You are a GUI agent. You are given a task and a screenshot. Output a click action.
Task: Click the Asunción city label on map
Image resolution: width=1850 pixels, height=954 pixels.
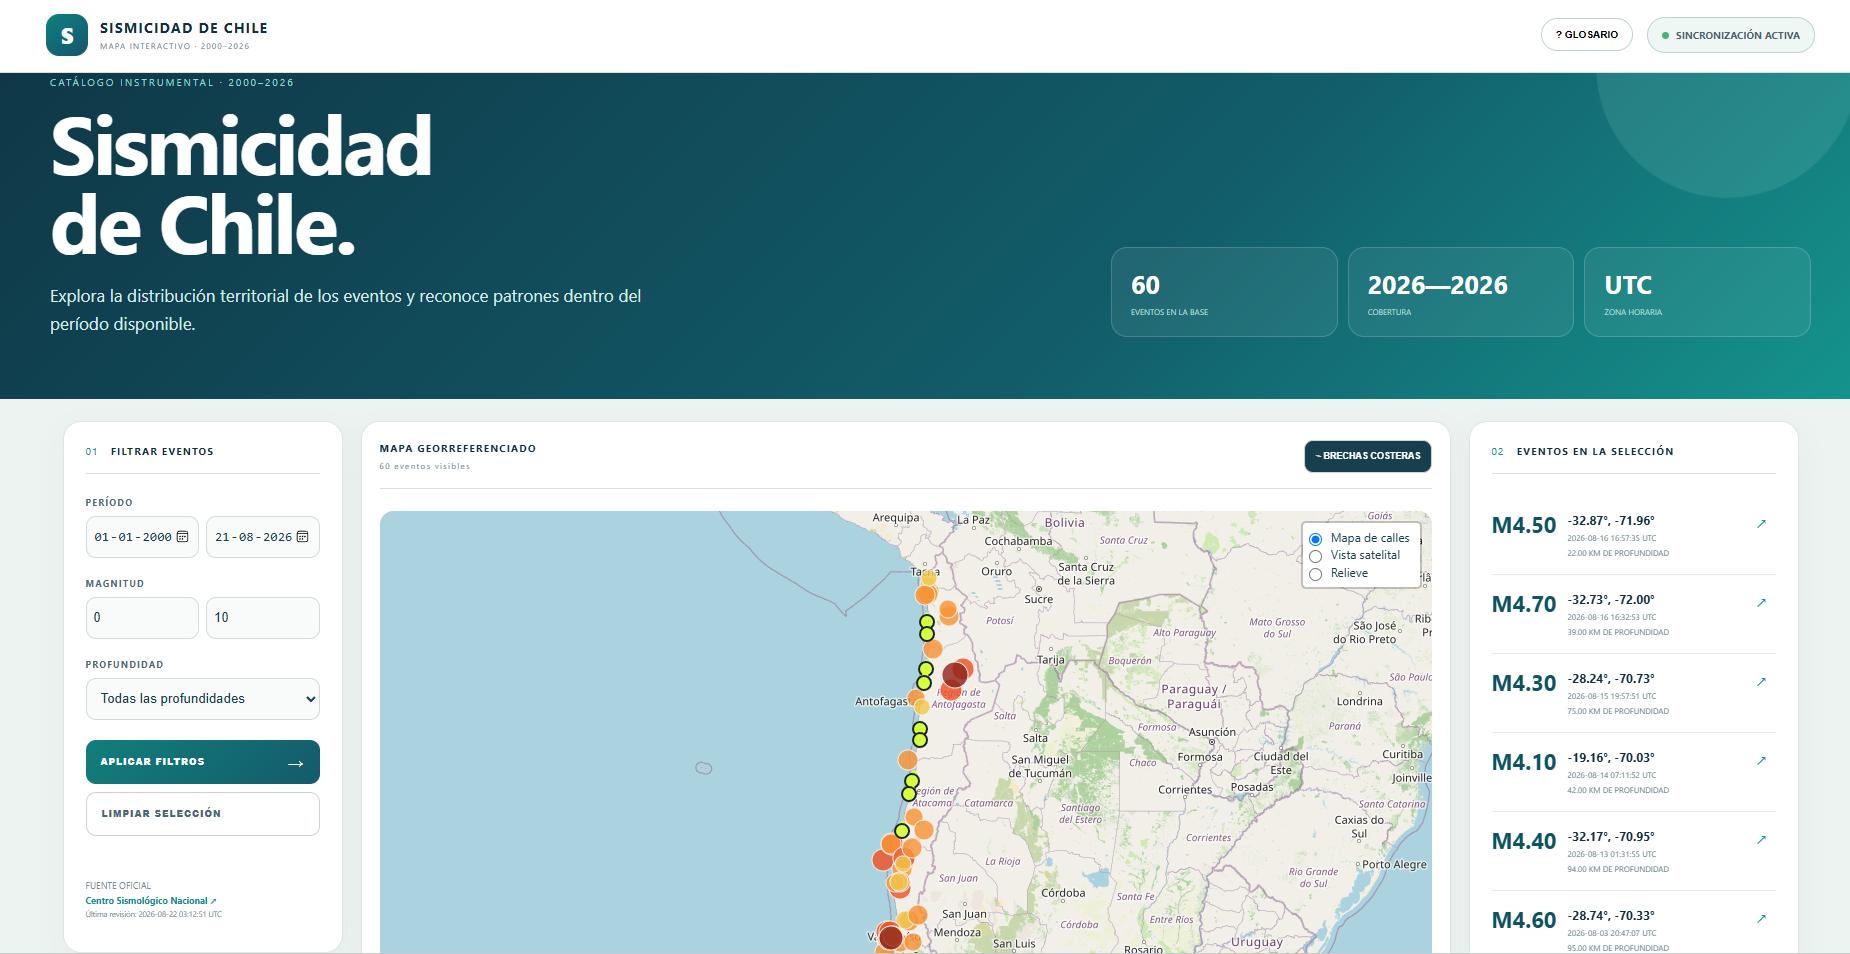[x=1212, y=732]
